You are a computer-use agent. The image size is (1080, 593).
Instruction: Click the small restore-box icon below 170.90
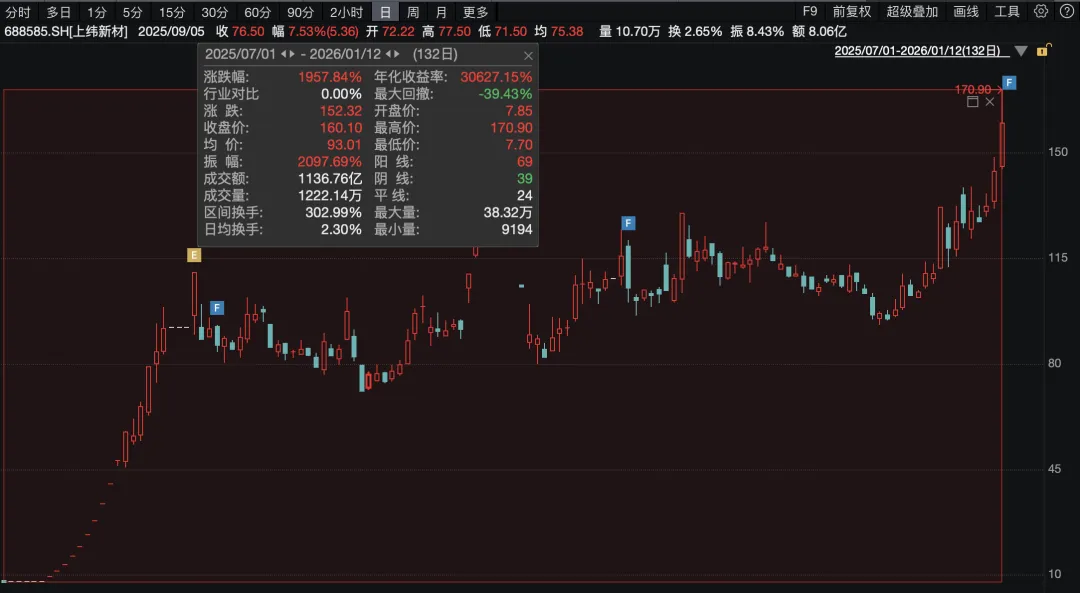[x=972, y=101]
